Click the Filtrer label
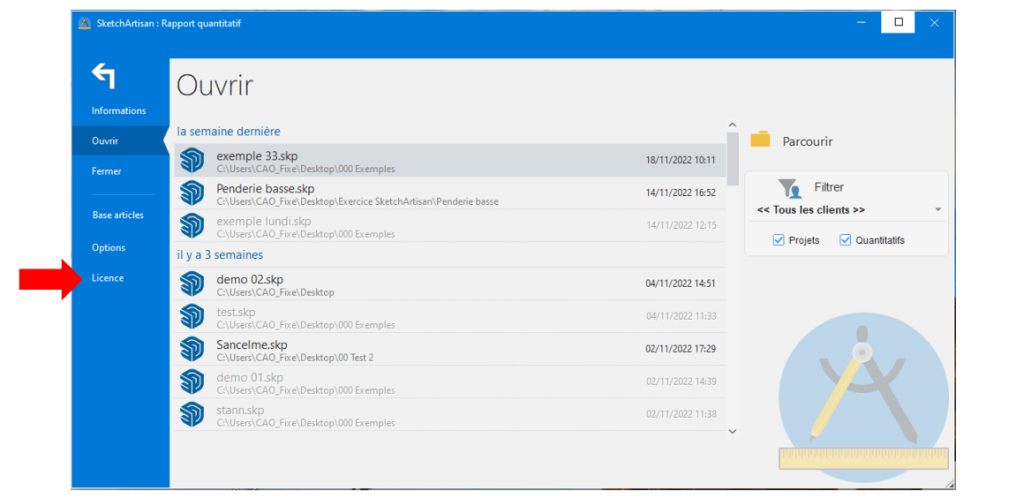1024x499 pixels. coord(829,187)
